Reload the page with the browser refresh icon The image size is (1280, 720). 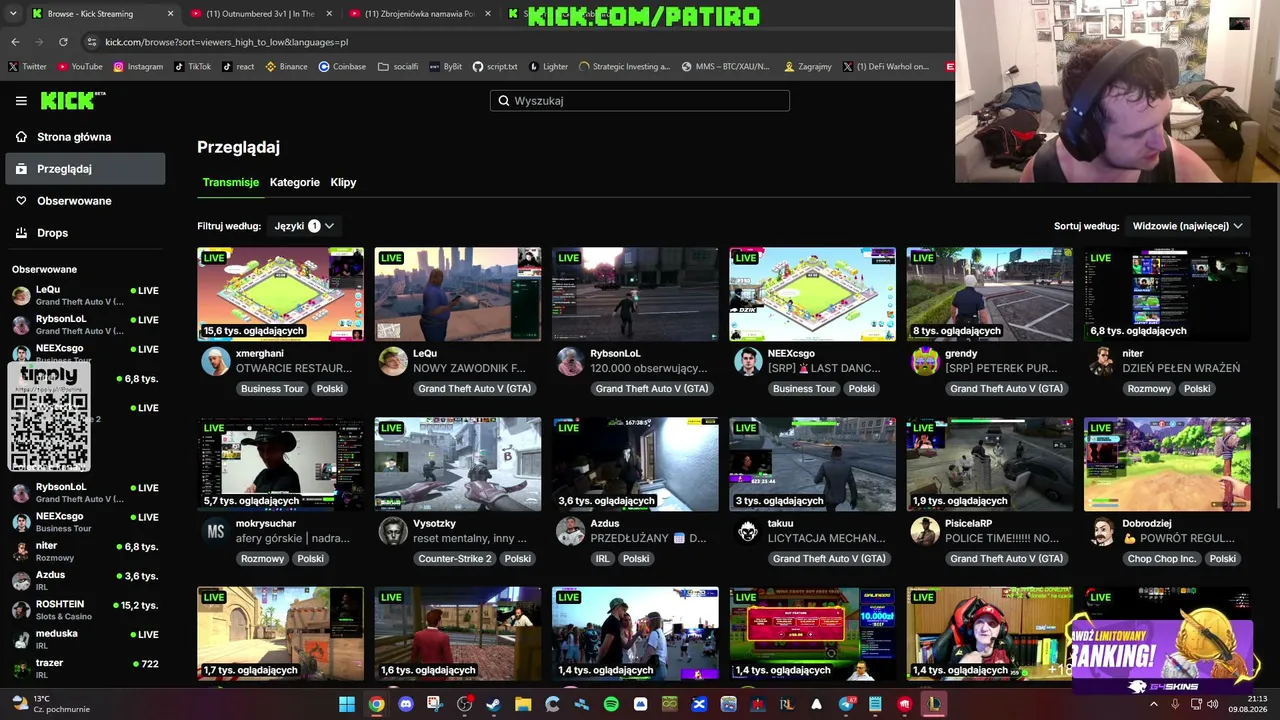[63, 42]
